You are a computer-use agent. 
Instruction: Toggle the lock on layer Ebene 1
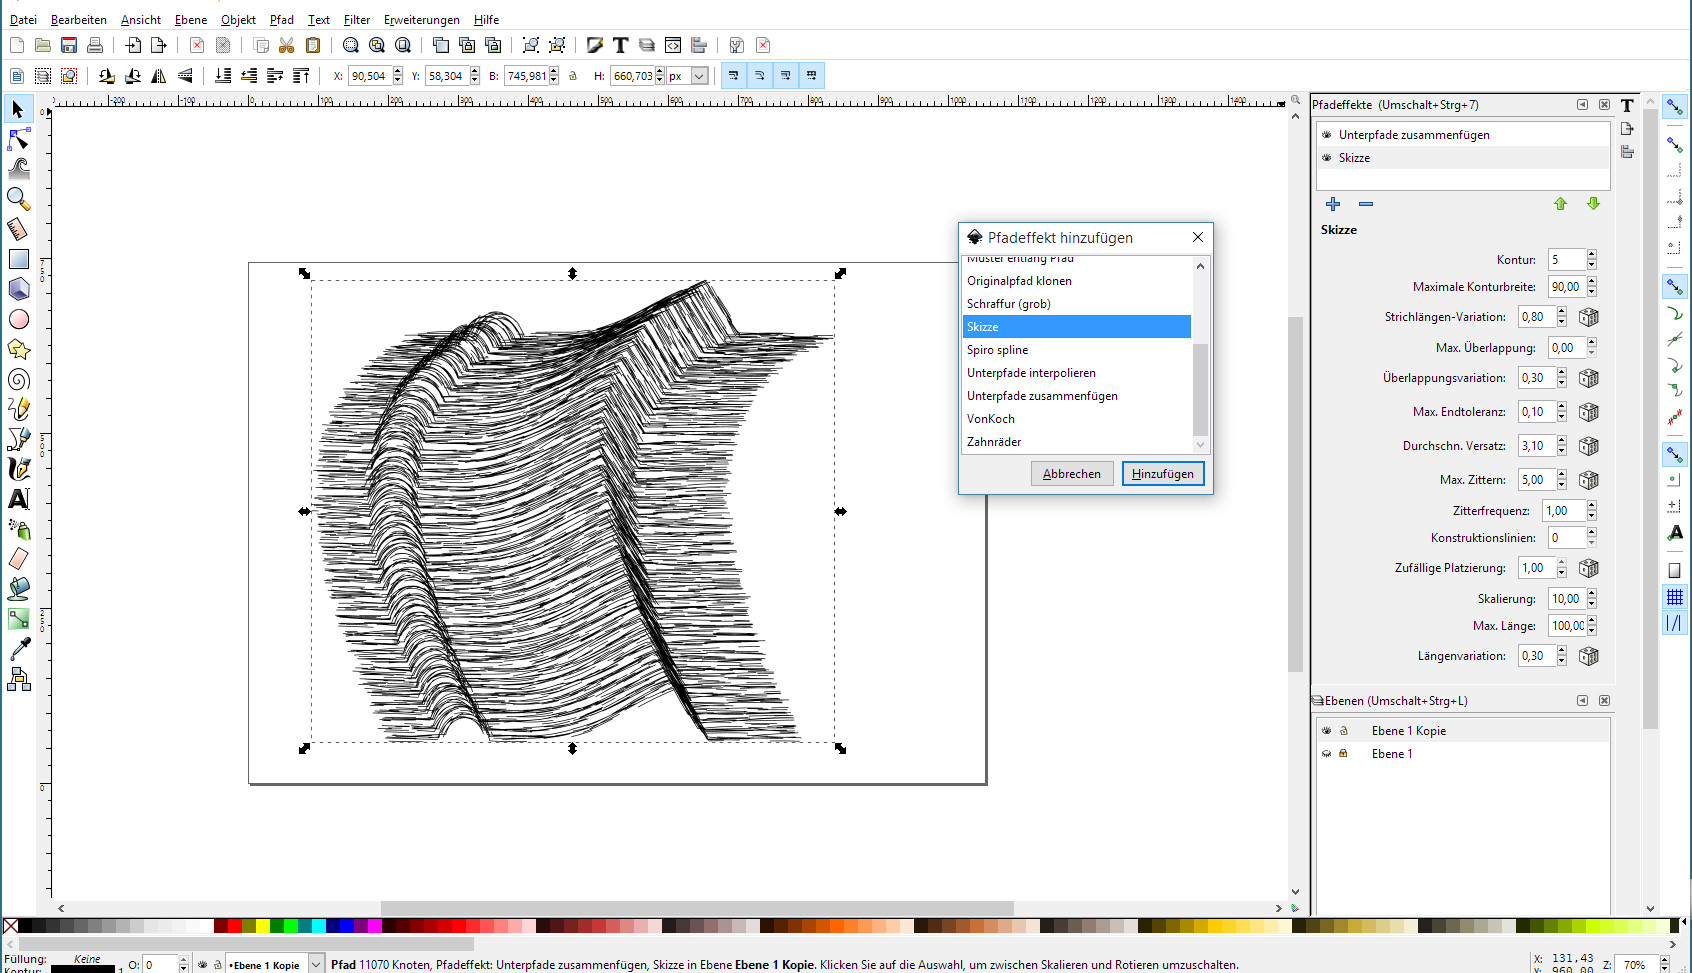(x=1344, y=754)
